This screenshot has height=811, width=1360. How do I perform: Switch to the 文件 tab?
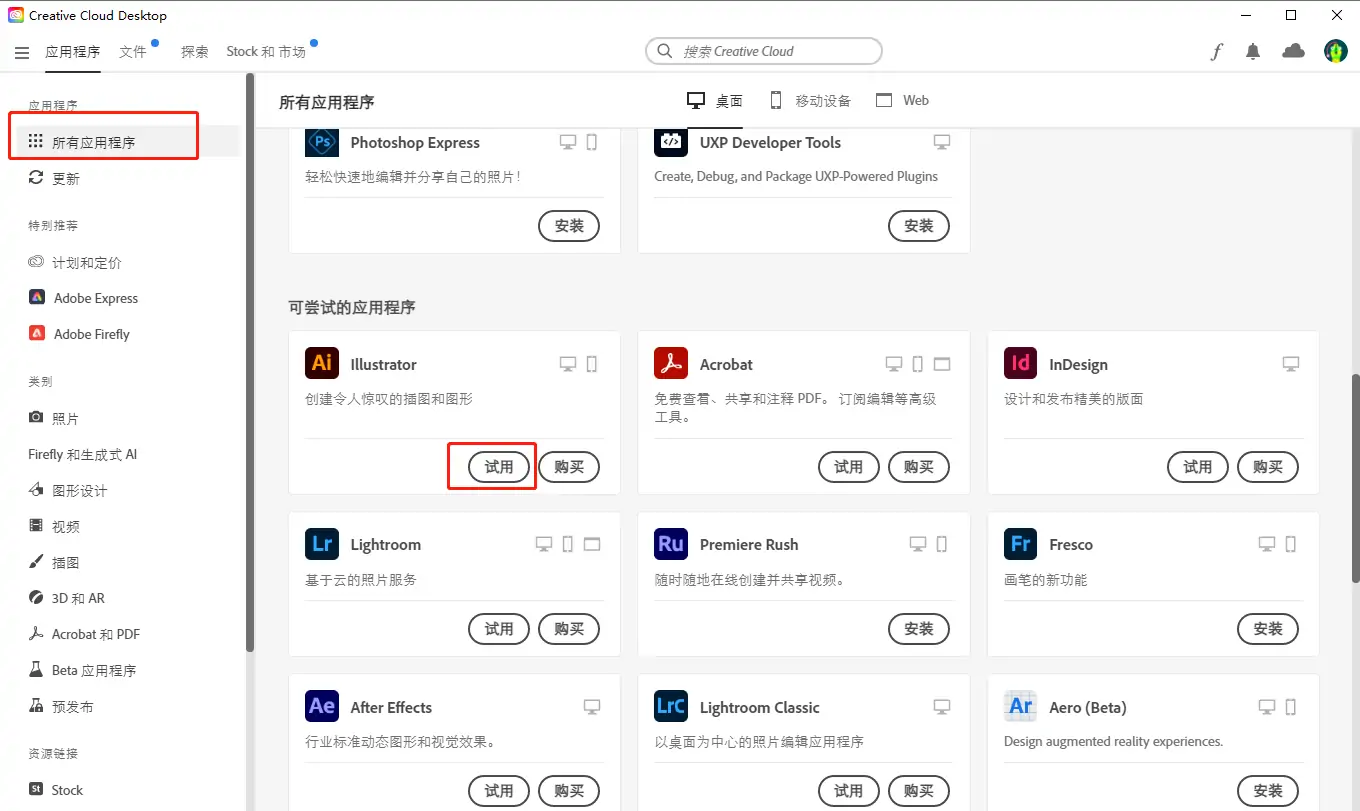click(135, 51)
